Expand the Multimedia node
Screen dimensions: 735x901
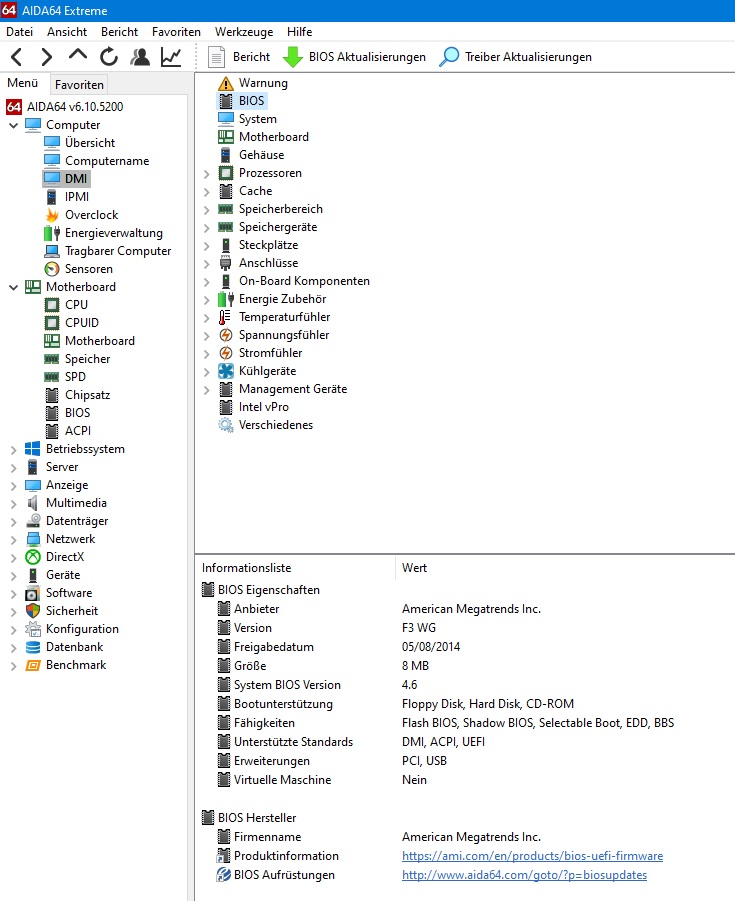pos(13,504)
